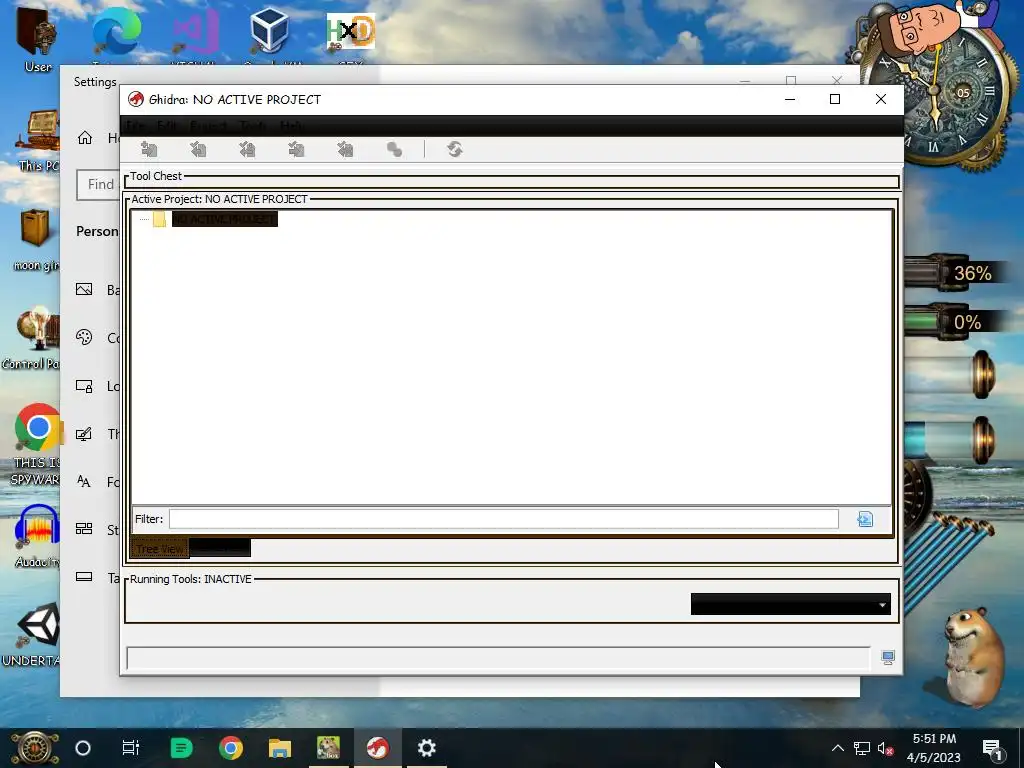The width and height of the screenshot is (1024, 768).
Task: Click the Check Out file toolbar icon
Action: (x=198, y=150)
